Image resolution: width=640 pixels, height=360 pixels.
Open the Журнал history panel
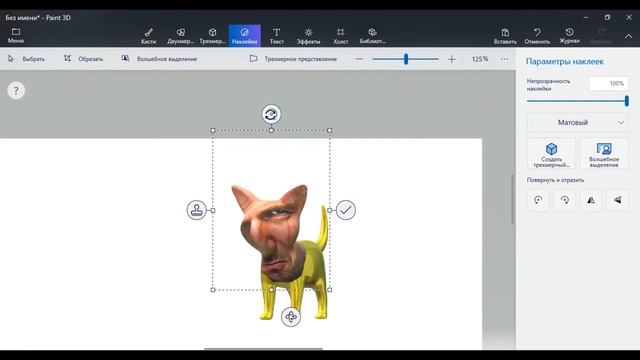click(569, 36)
